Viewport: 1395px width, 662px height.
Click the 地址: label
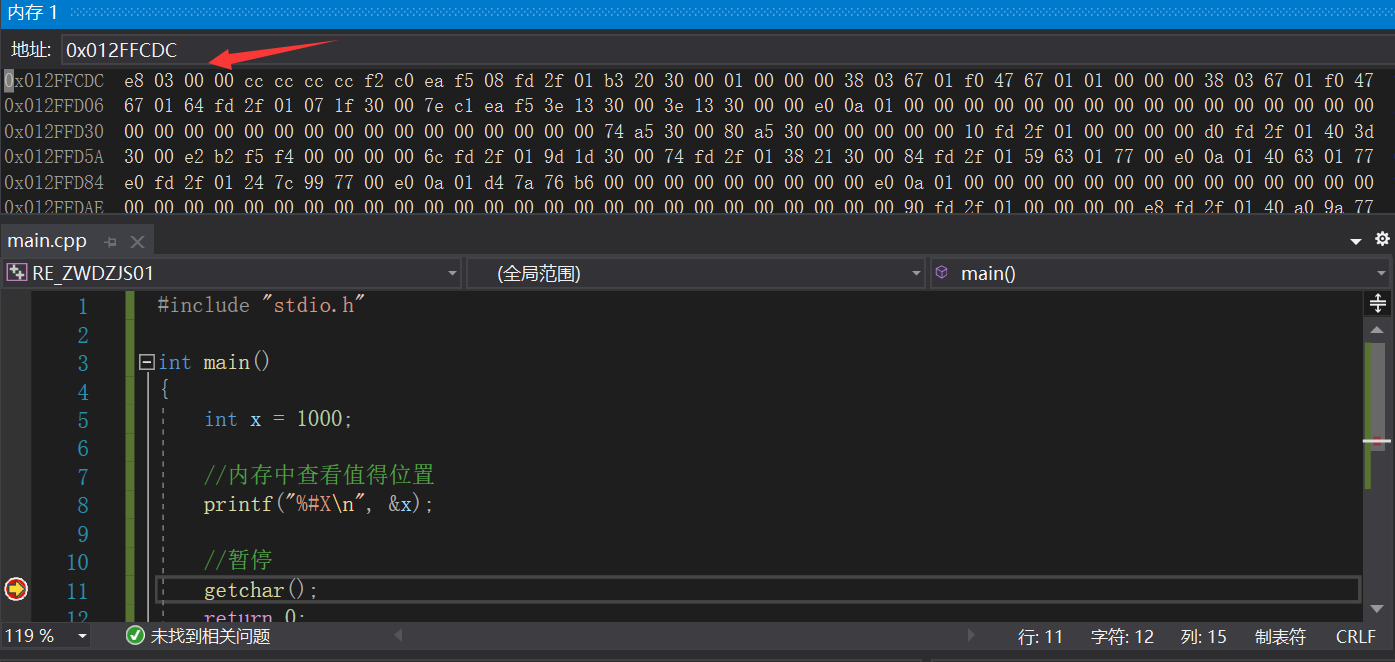coord(31,50)
